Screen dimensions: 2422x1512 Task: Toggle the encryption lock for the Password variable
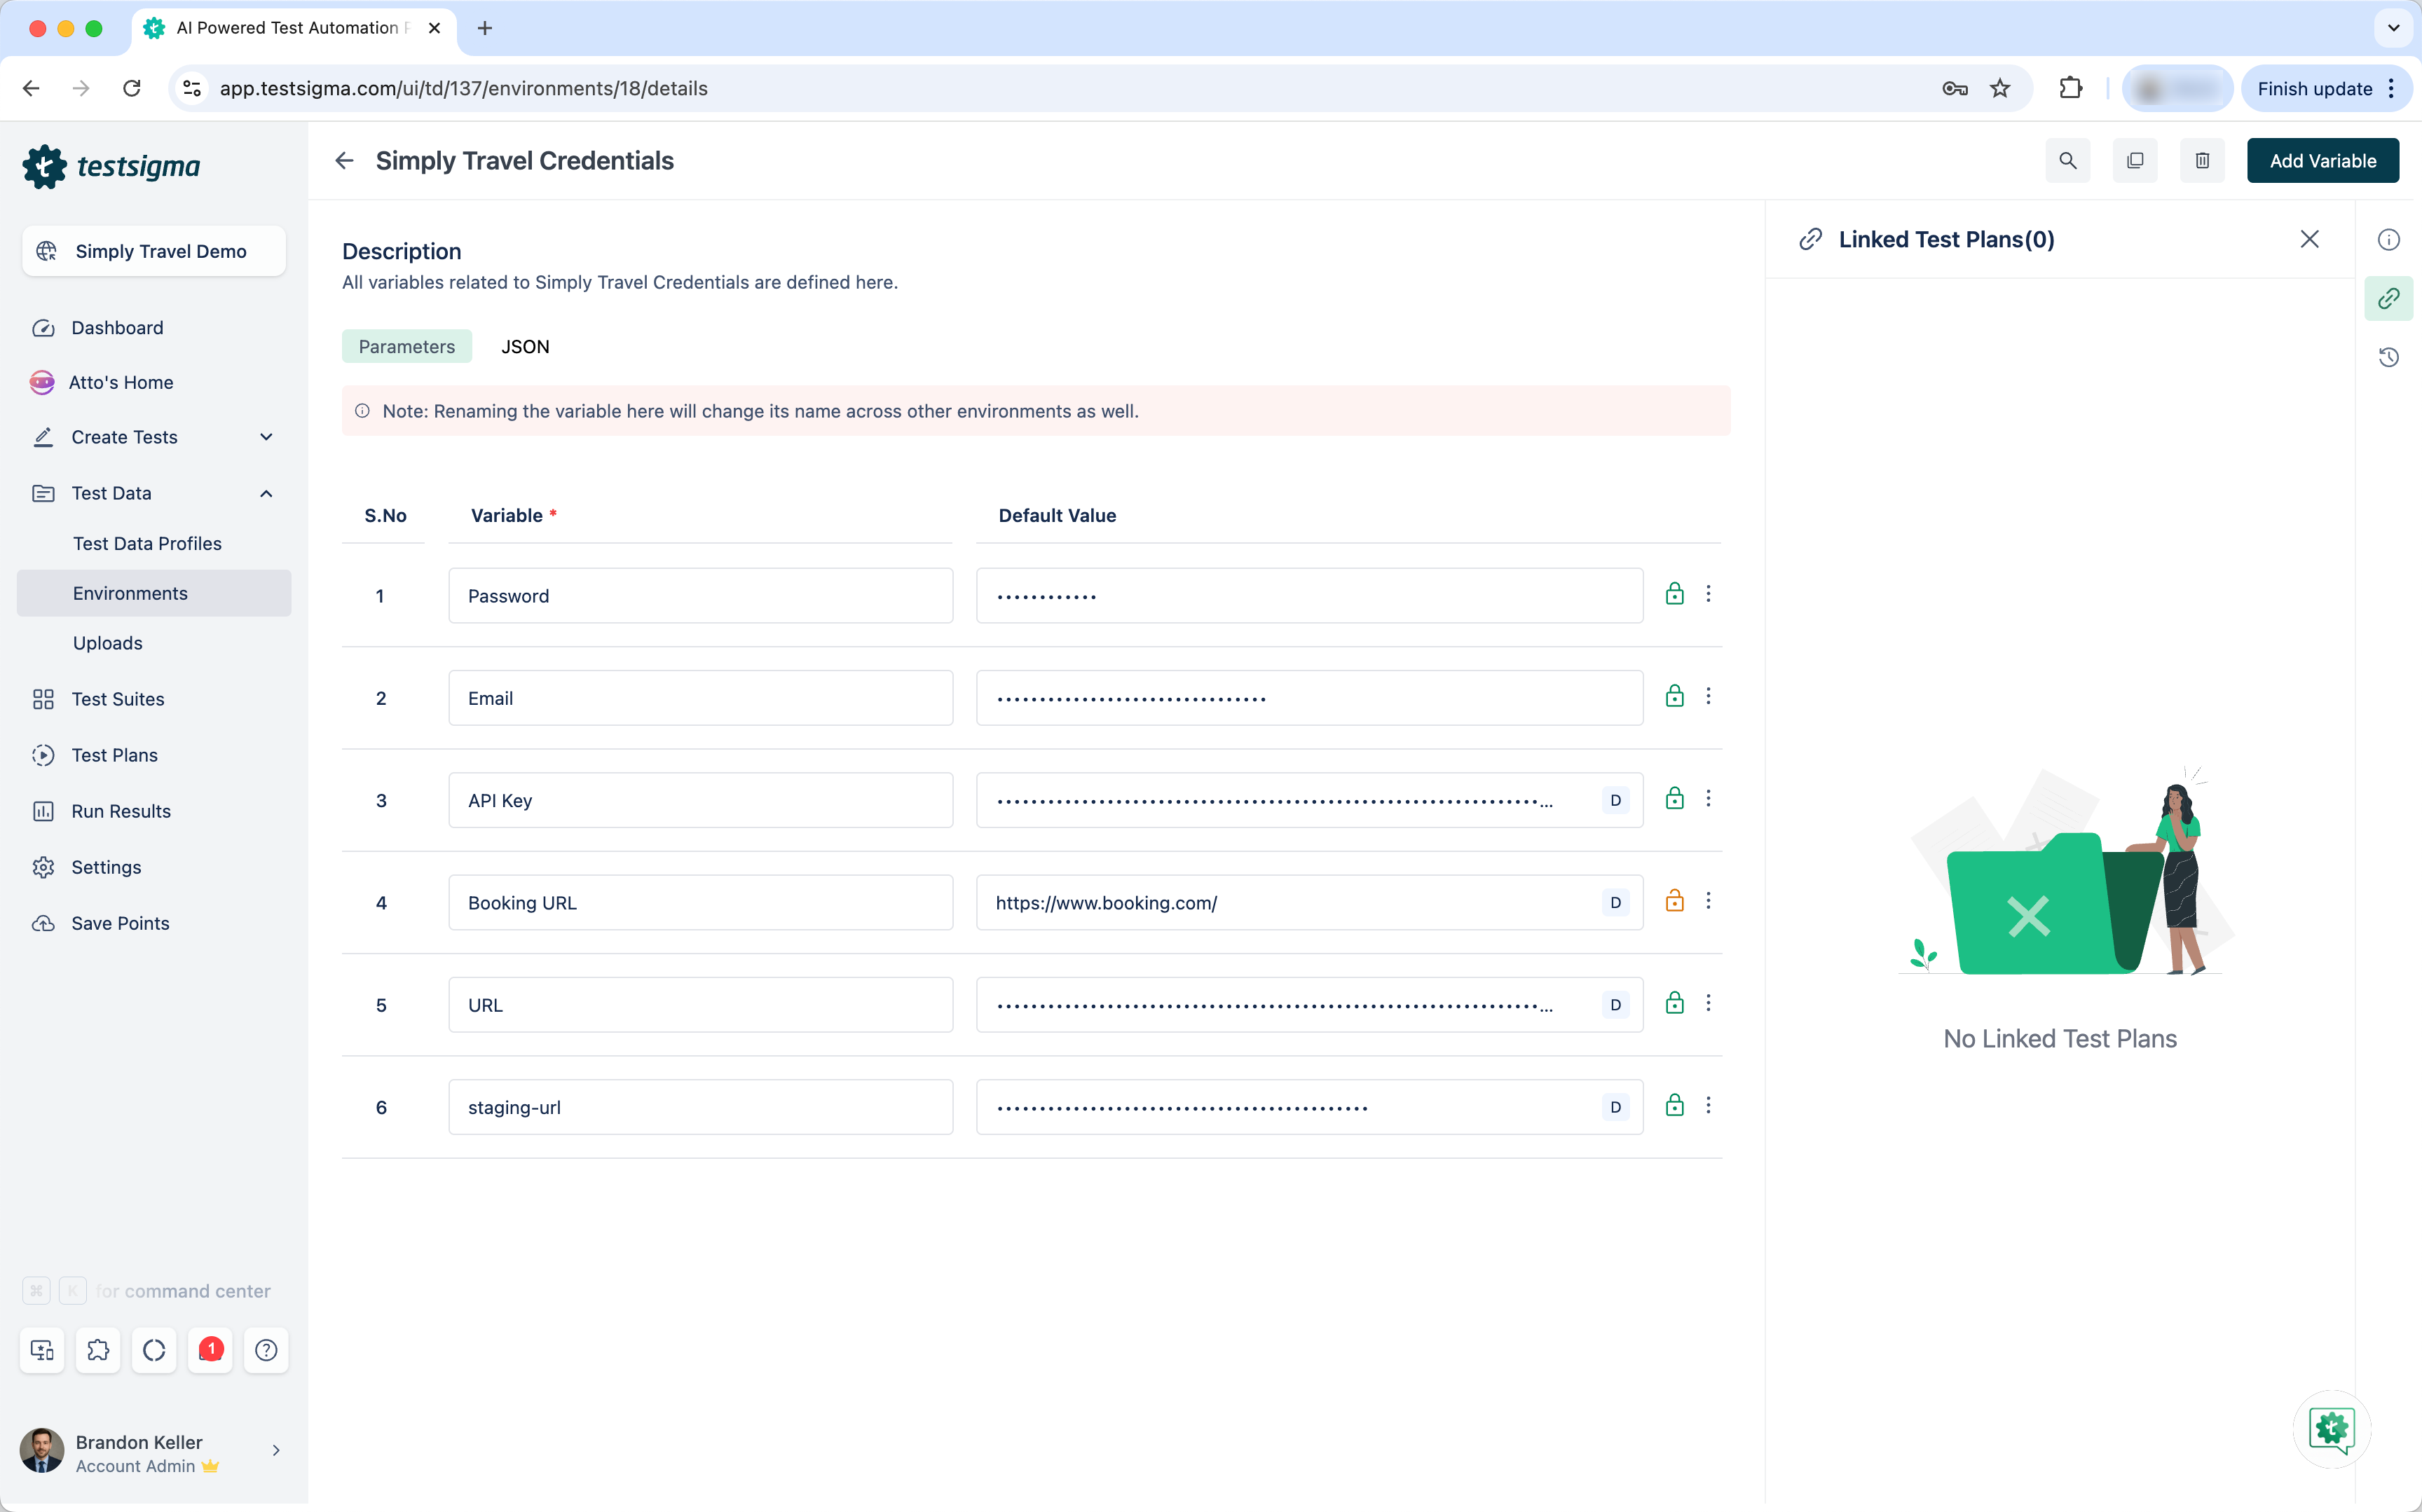pos(1674,594)
